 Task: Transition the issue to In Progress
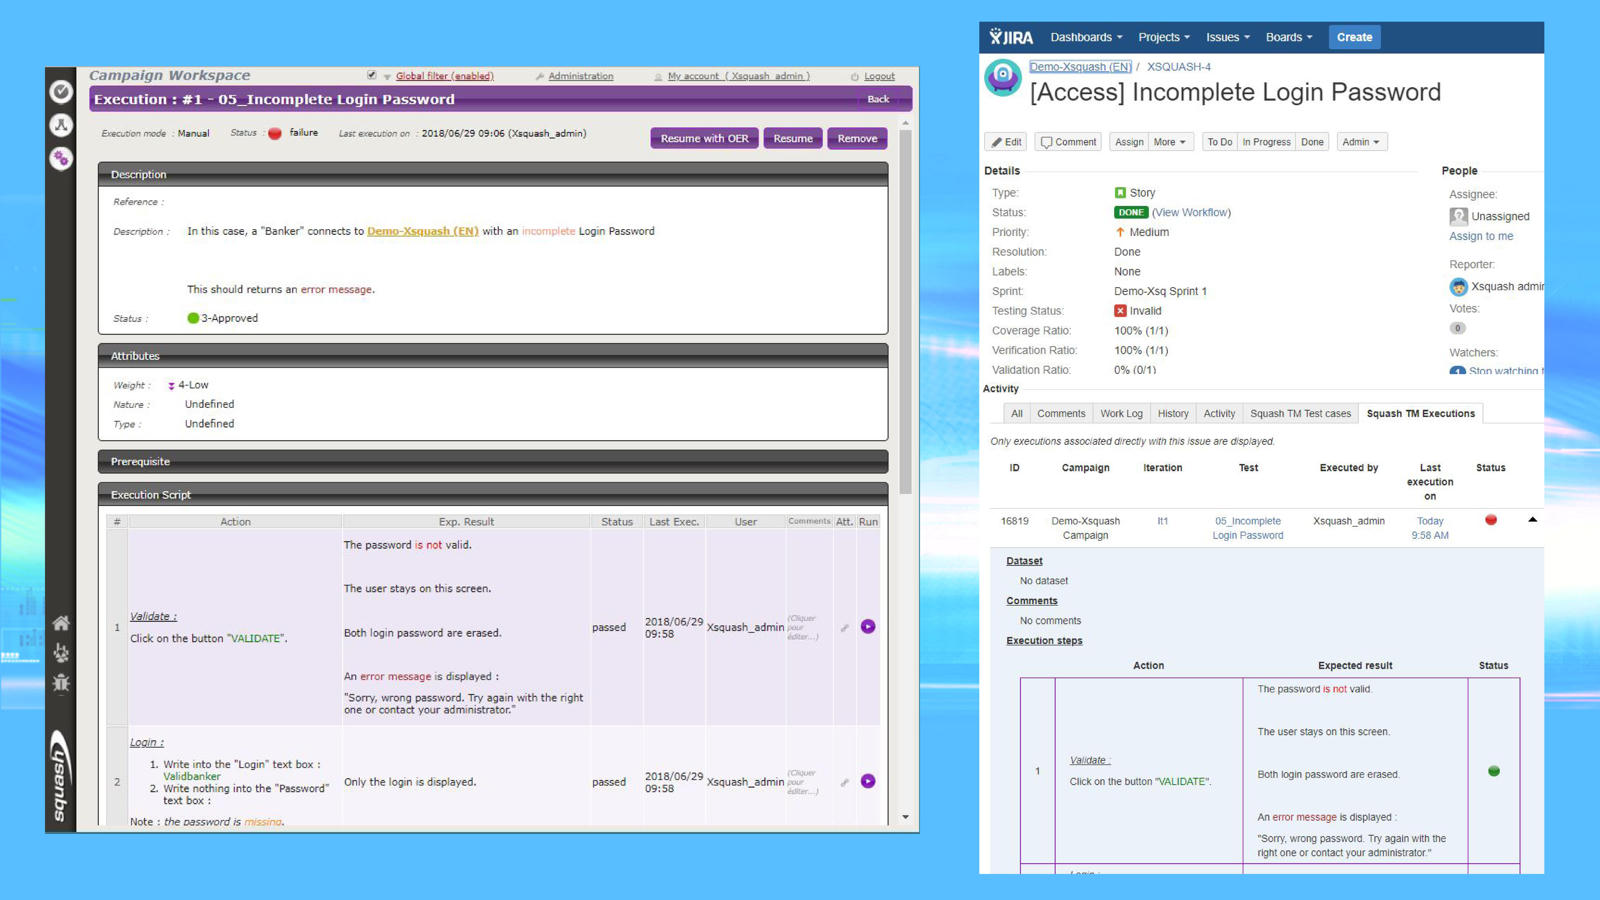[1266, 142]
